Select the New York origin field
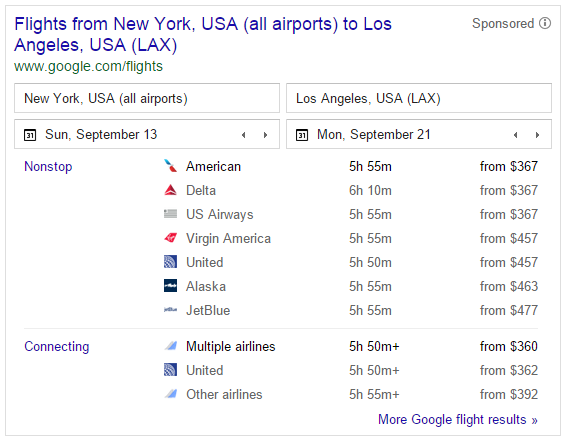Screen dimensions: 564x440 coord(147,98)
